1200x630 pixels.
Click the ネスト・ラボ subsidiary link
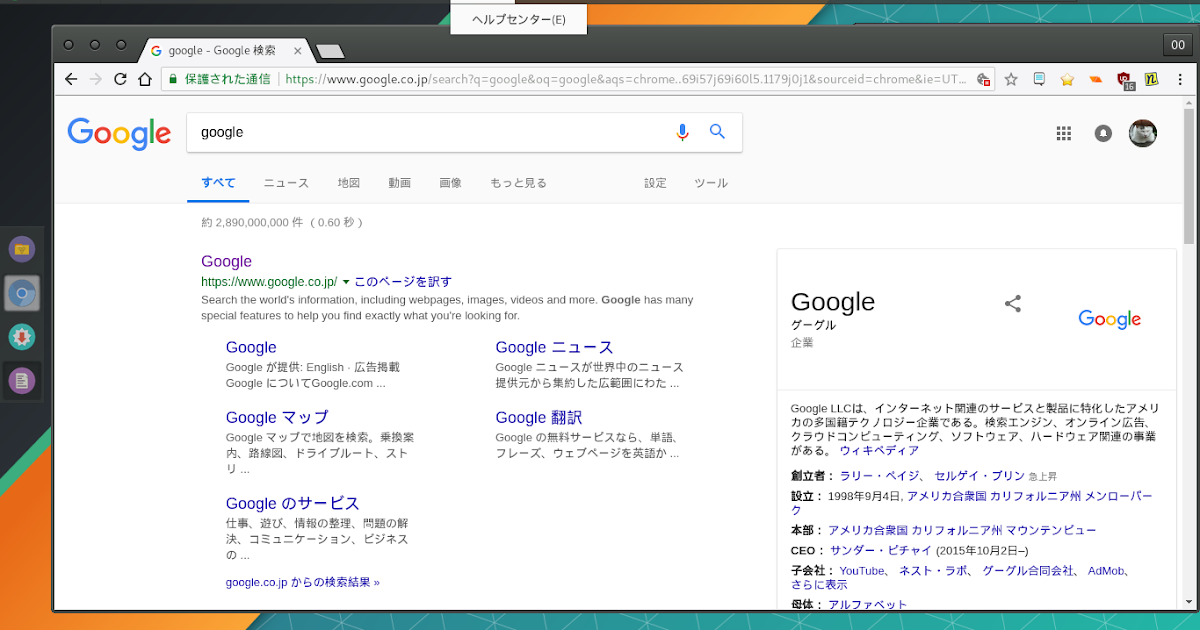[934, 570]
